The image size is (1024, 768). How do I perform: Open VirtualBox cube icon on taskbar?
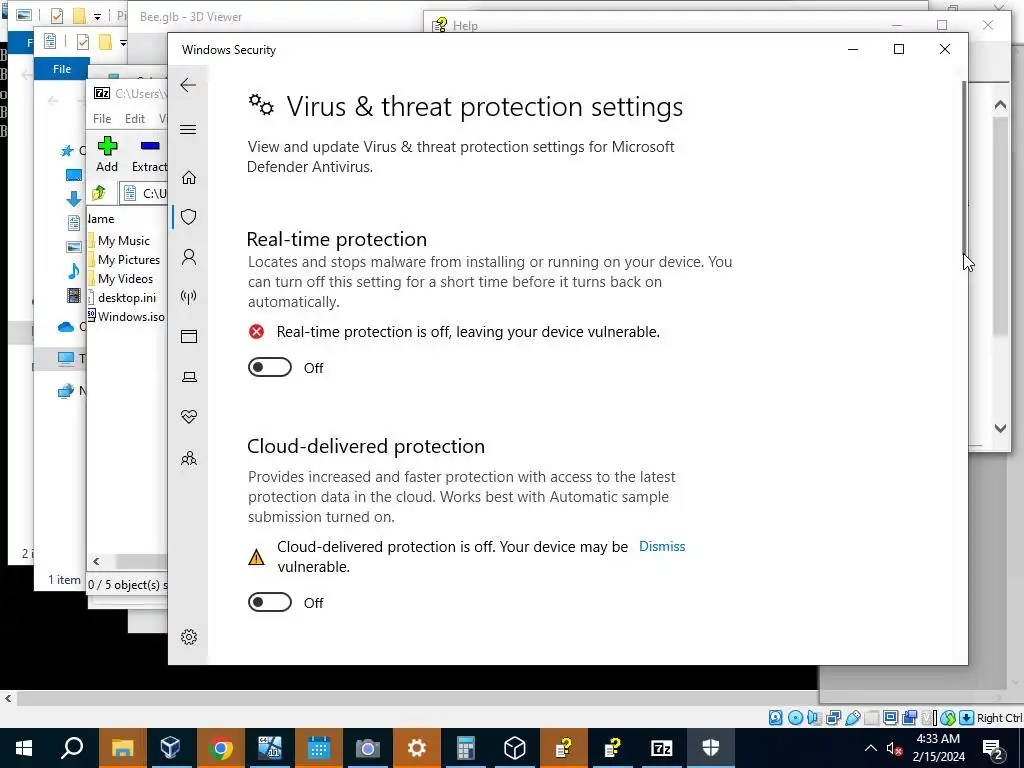(170, 748)
